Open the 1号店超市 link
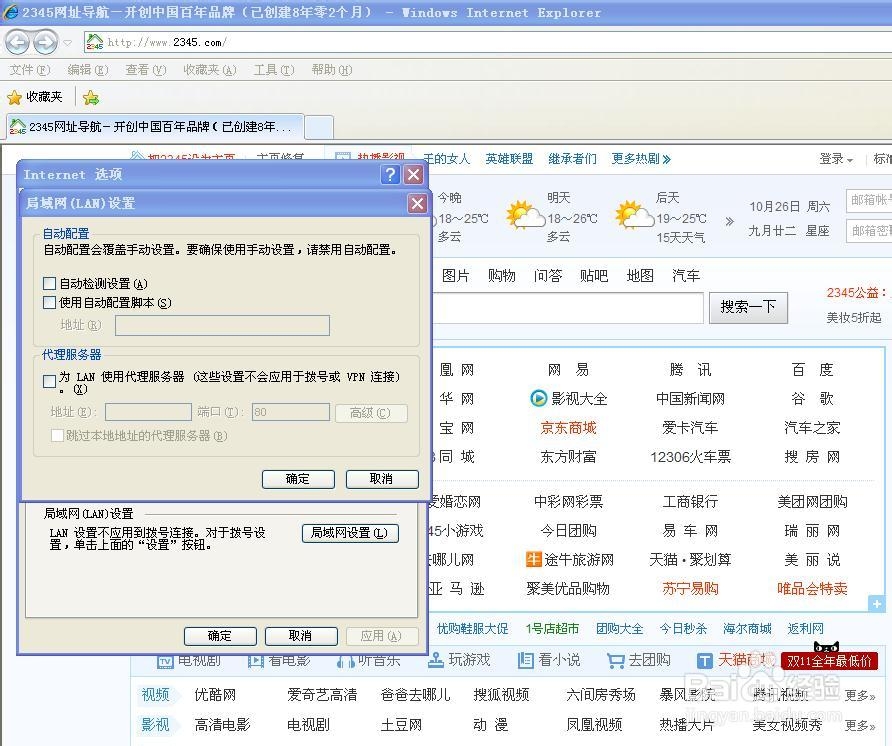This screenshot has width=892, height=746. click(x=552, y=629)
